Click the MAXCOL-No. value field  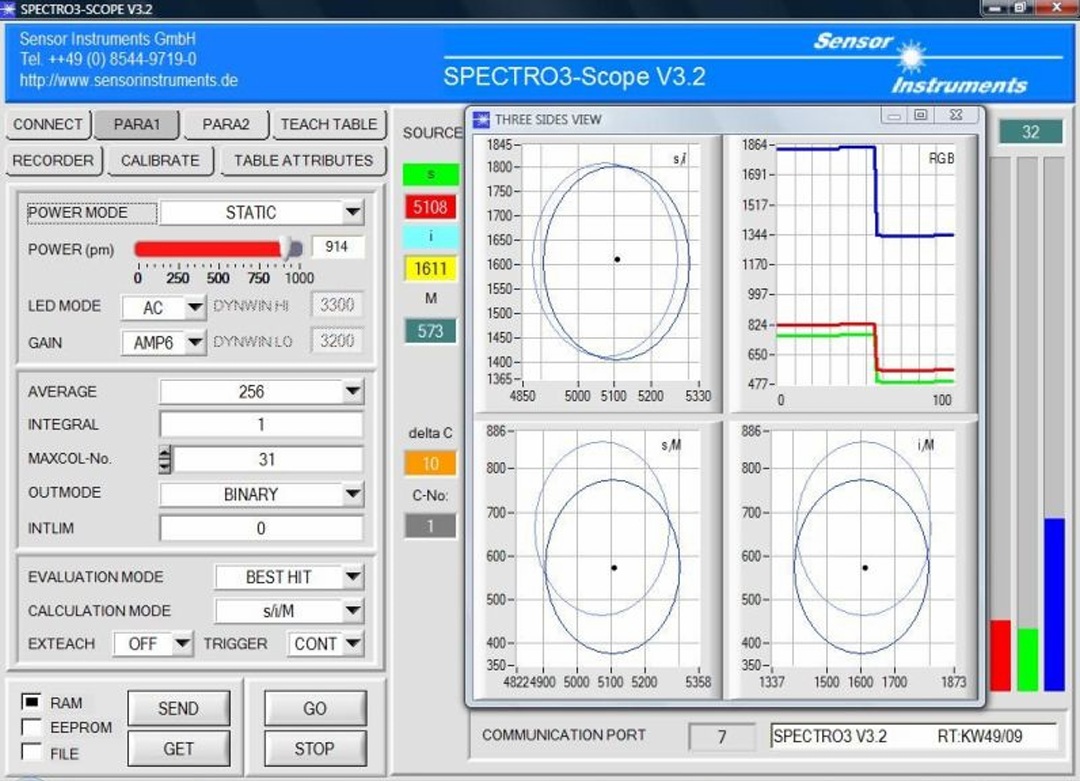click(x=267, y=459)
